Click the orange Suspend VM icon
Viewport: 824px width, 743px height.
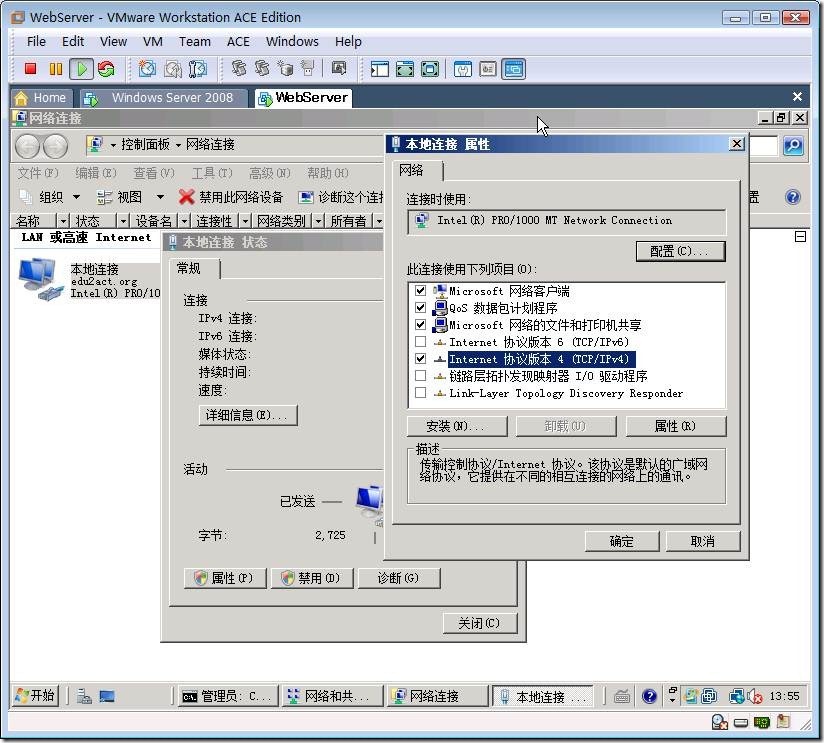tap(56, 69)
